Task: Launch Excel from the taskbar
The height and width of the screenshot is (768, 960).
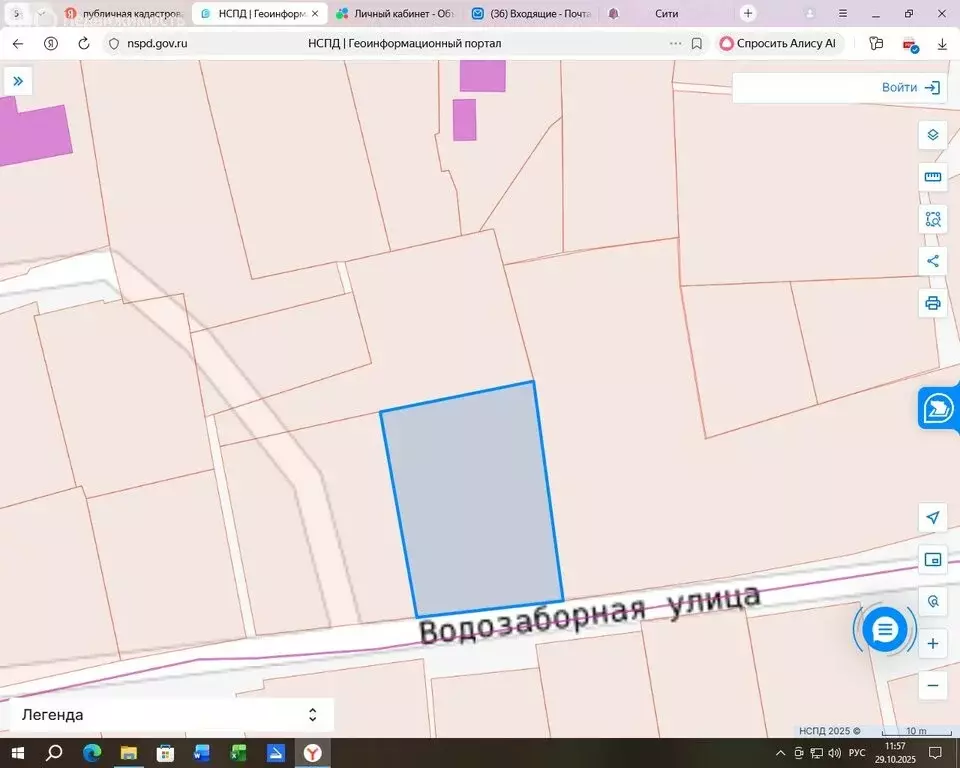Action: [236, 755]
